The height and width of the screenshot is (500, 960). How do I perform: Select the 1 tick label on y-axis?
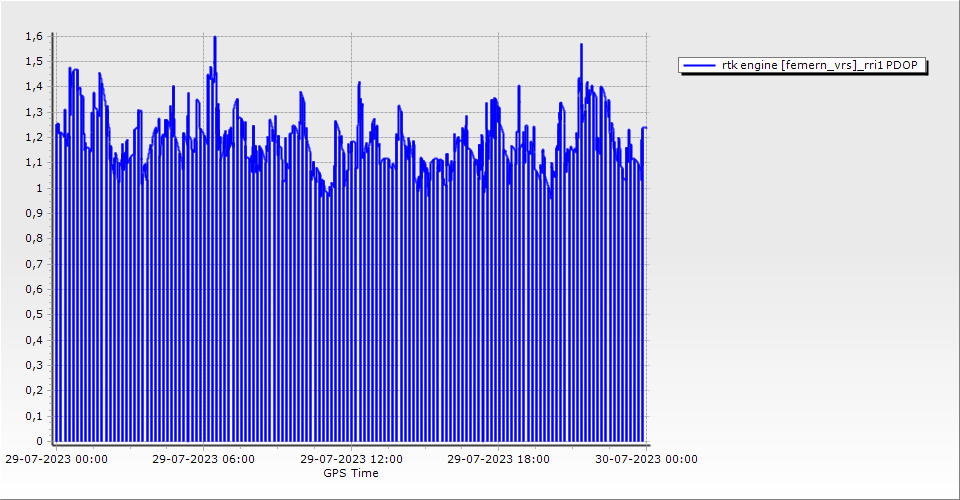(x=39, y=188)
